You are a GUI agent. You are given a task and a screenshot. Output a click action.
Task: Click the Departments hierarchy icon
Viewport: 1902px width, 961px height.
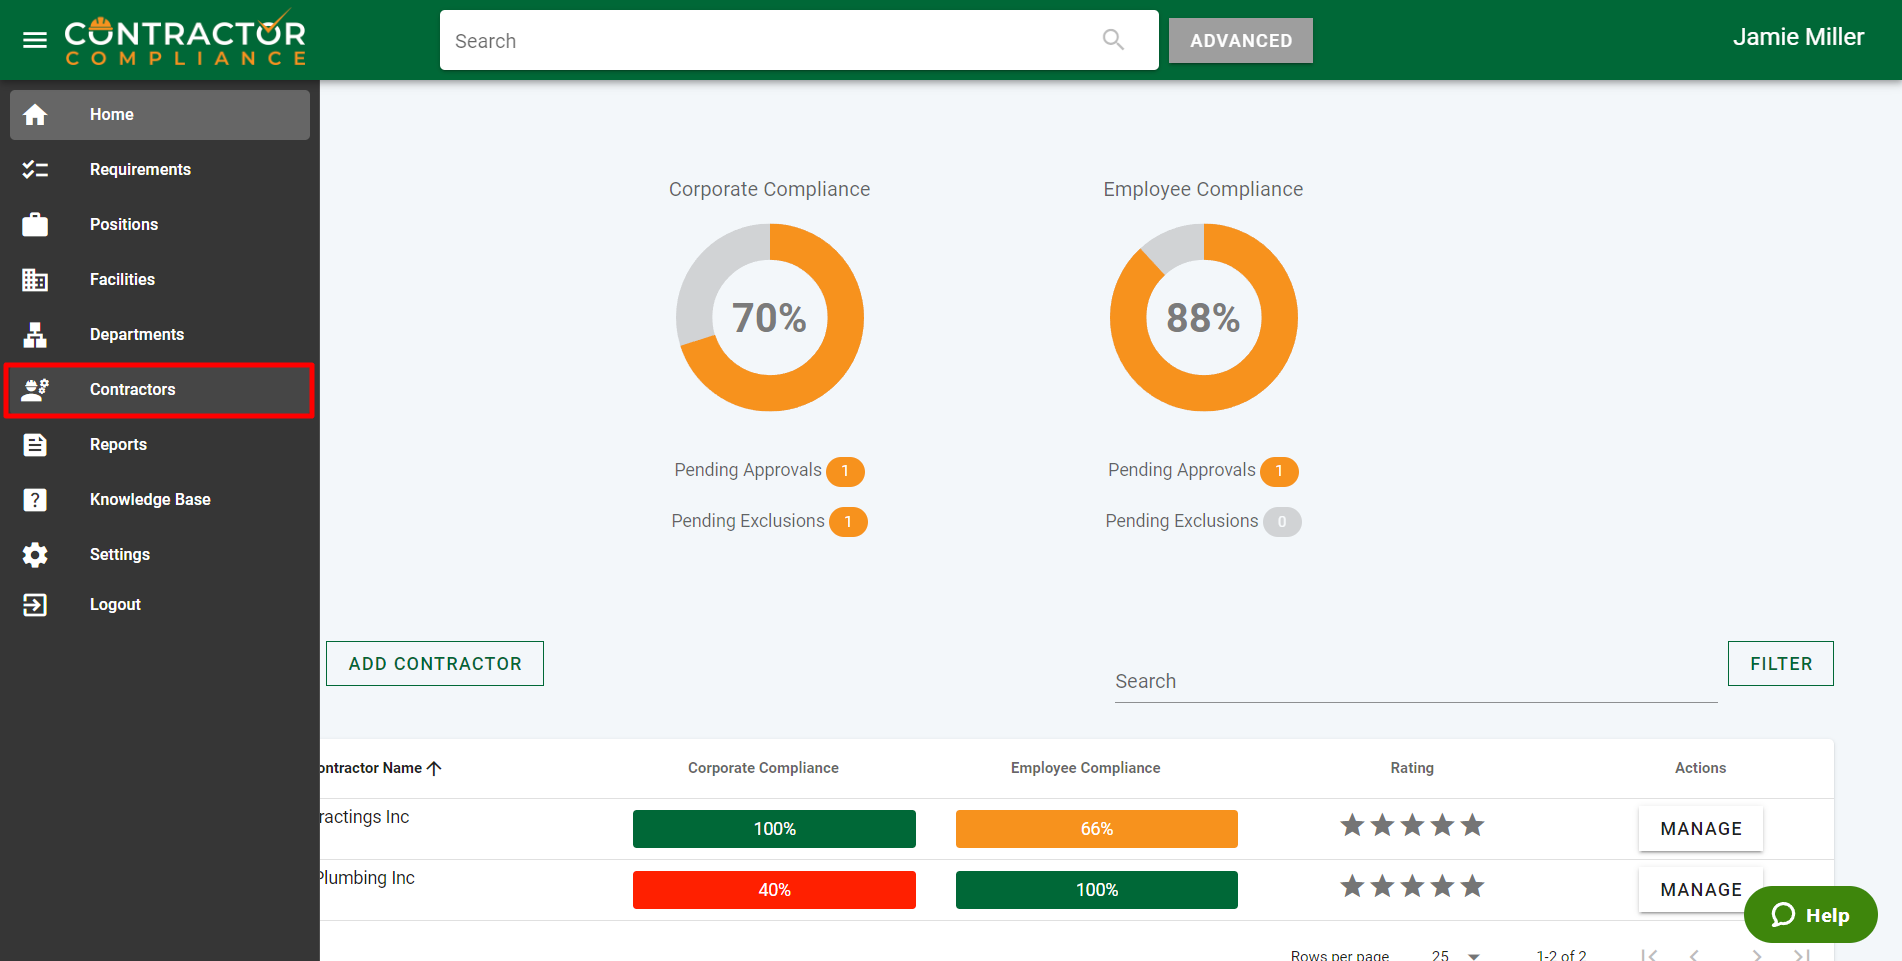pos(35,335)
